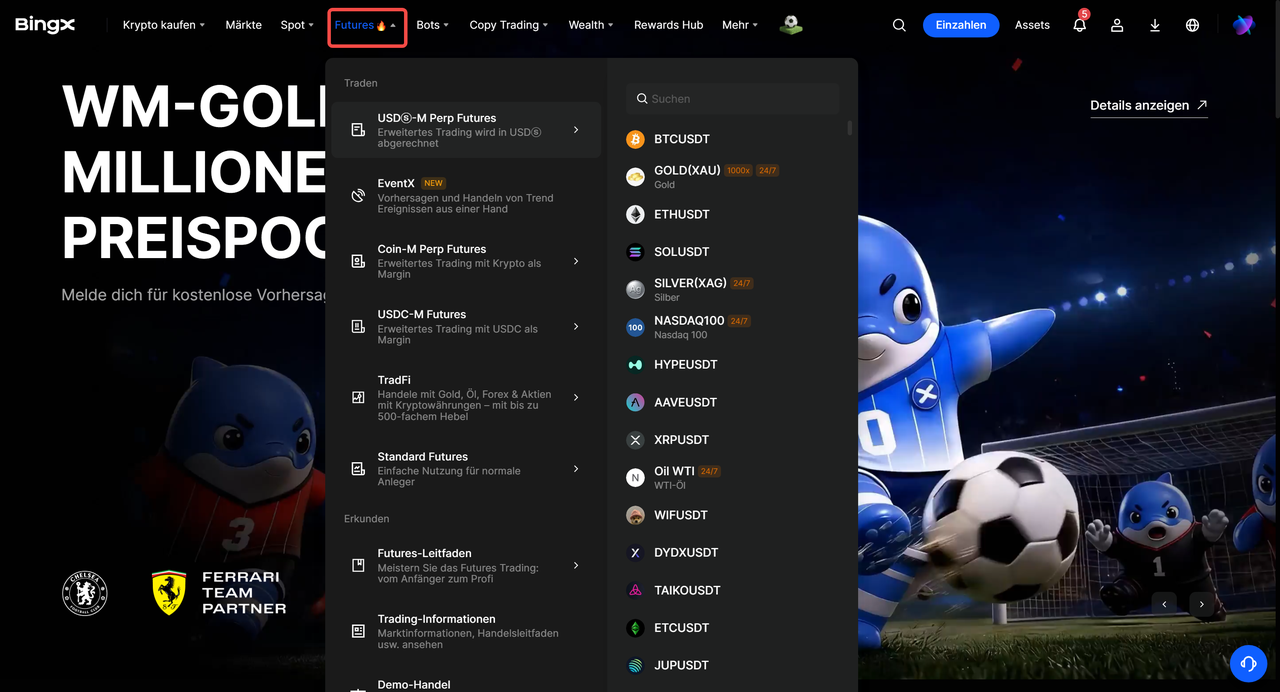Open the Krypto kaufen dropdown
The width and height of the screenshot is (1280, 692).
click(164, 25)
